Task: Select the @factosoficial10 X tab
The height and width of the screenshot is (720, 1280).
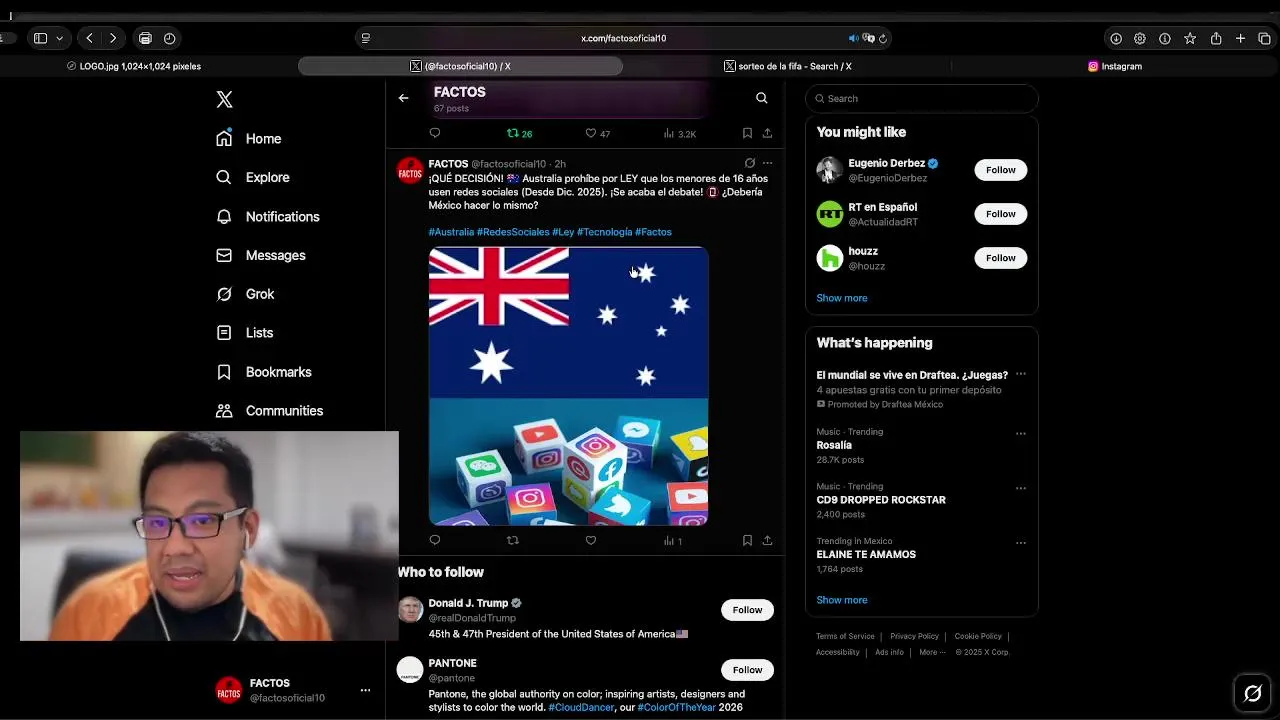Action: click(x=460, y=66)
